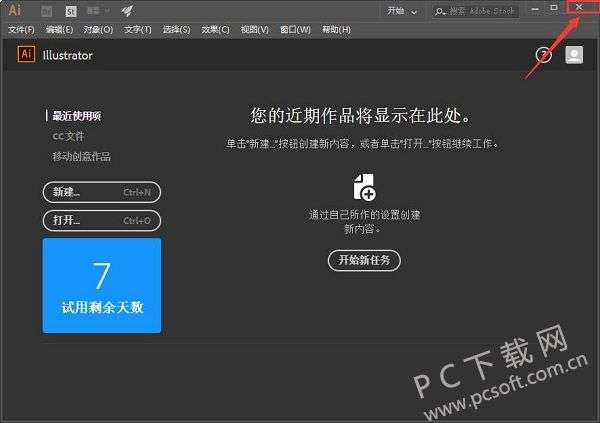Close the Illustrator window
The image size is (600, 423).
(579, 7)
